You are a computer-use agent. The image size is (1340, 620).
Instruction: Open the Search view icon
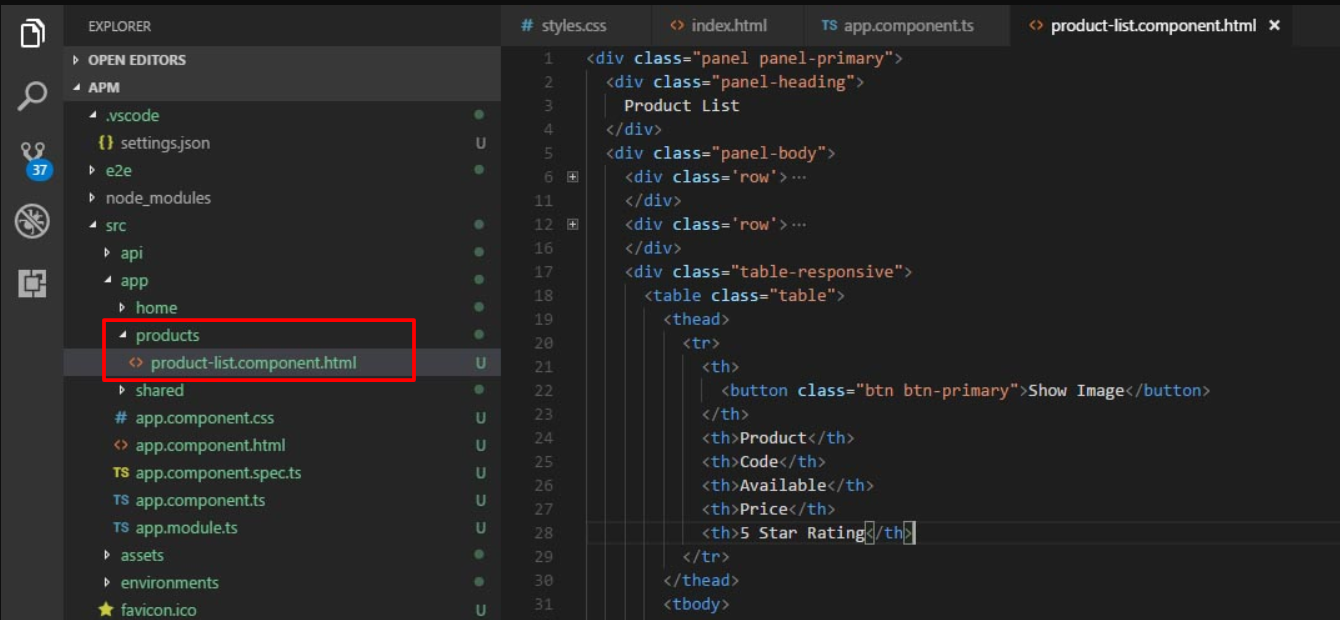coord(32,96)
